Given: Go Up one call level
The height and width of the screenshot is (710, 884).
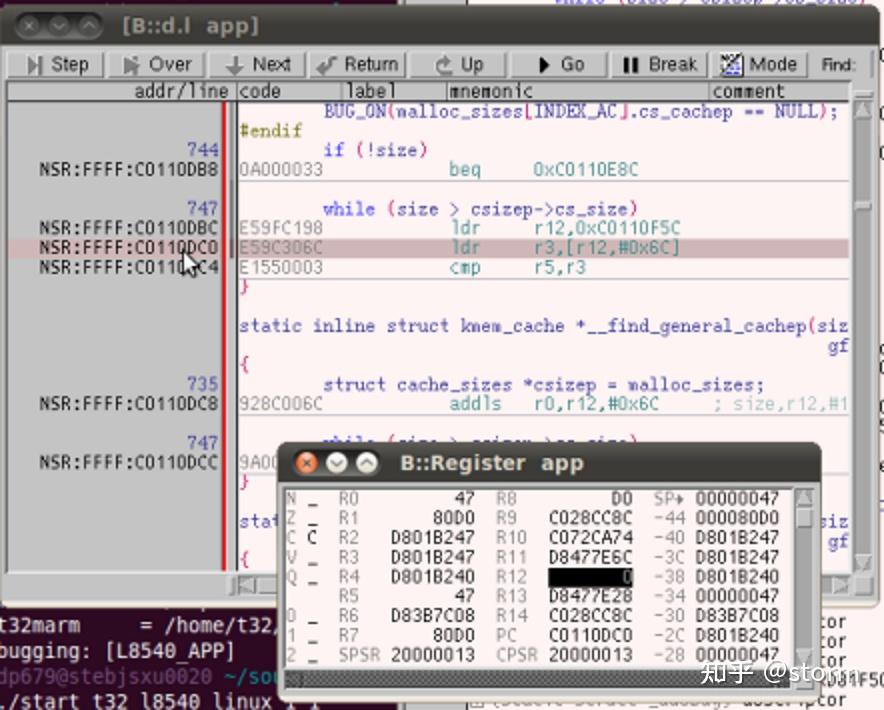Looking at the screenshot, I should coord(458,64).
